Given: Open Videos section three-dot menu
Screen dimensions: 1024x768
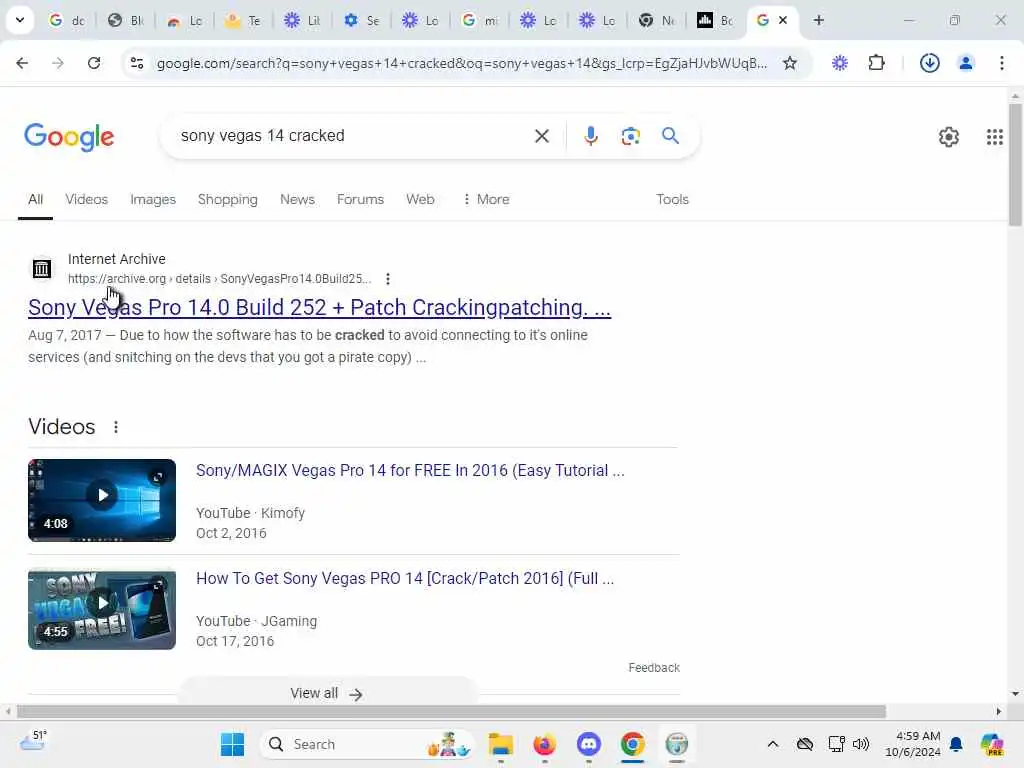Looking at the screenshot, I should (x=116, y=427).
